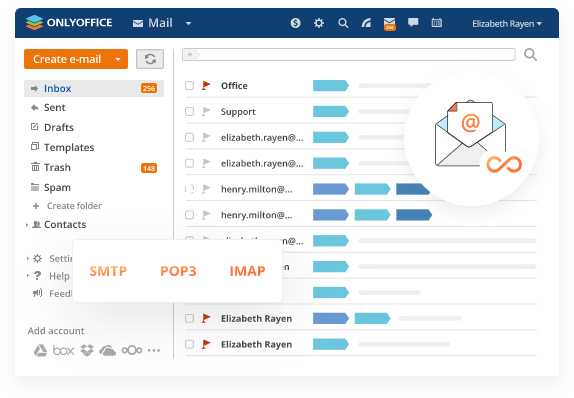Toggle the flag on Support email

206,111
